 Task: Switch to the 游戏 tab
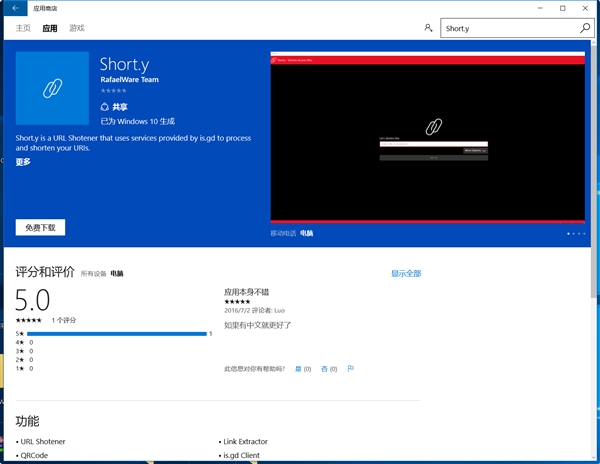click(77, 28)
